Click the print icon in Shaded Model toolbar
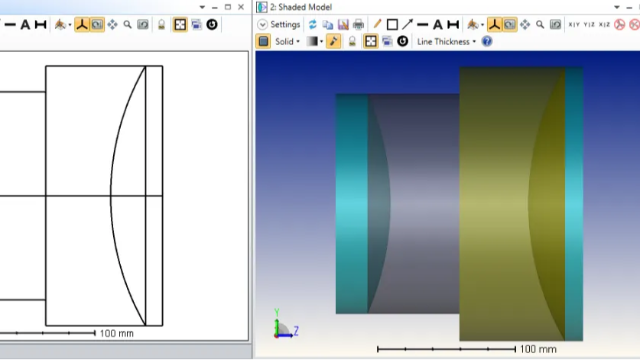The image size is (640, 360). point(358,24)
